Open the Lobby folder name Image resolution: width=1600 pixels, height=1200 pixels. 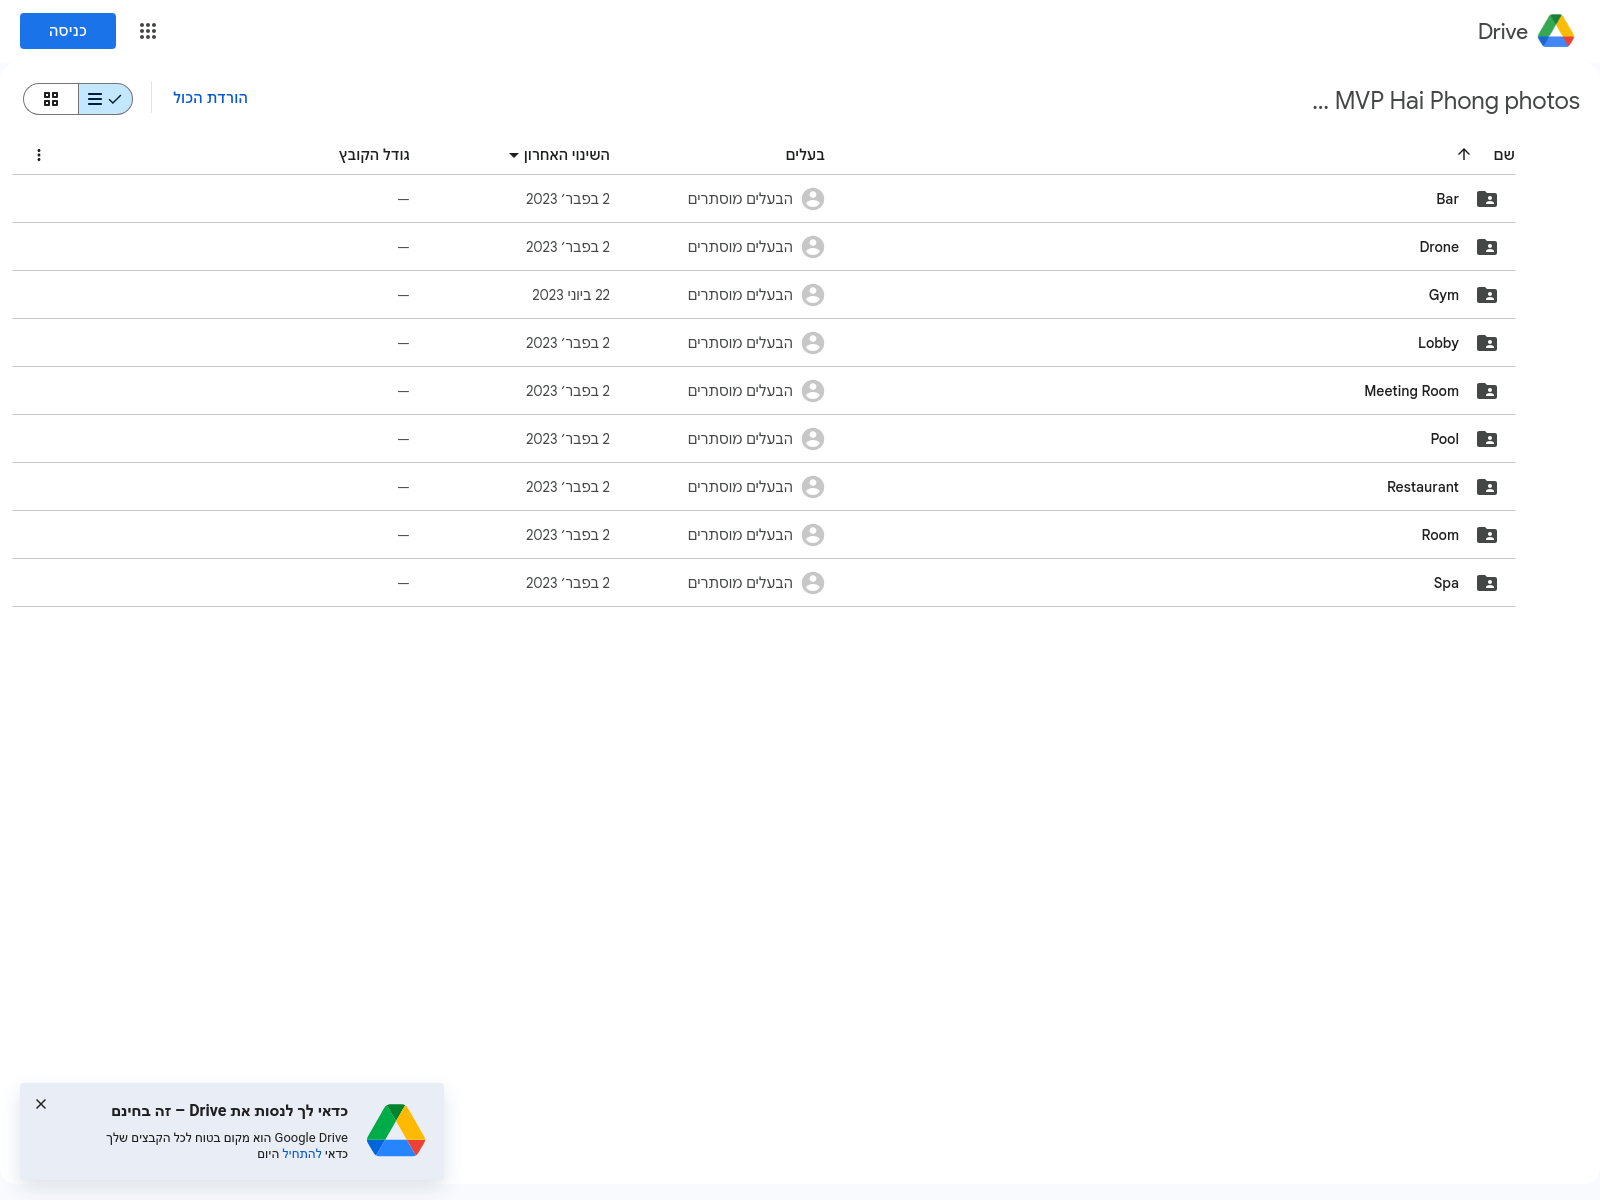[1438, 343]
